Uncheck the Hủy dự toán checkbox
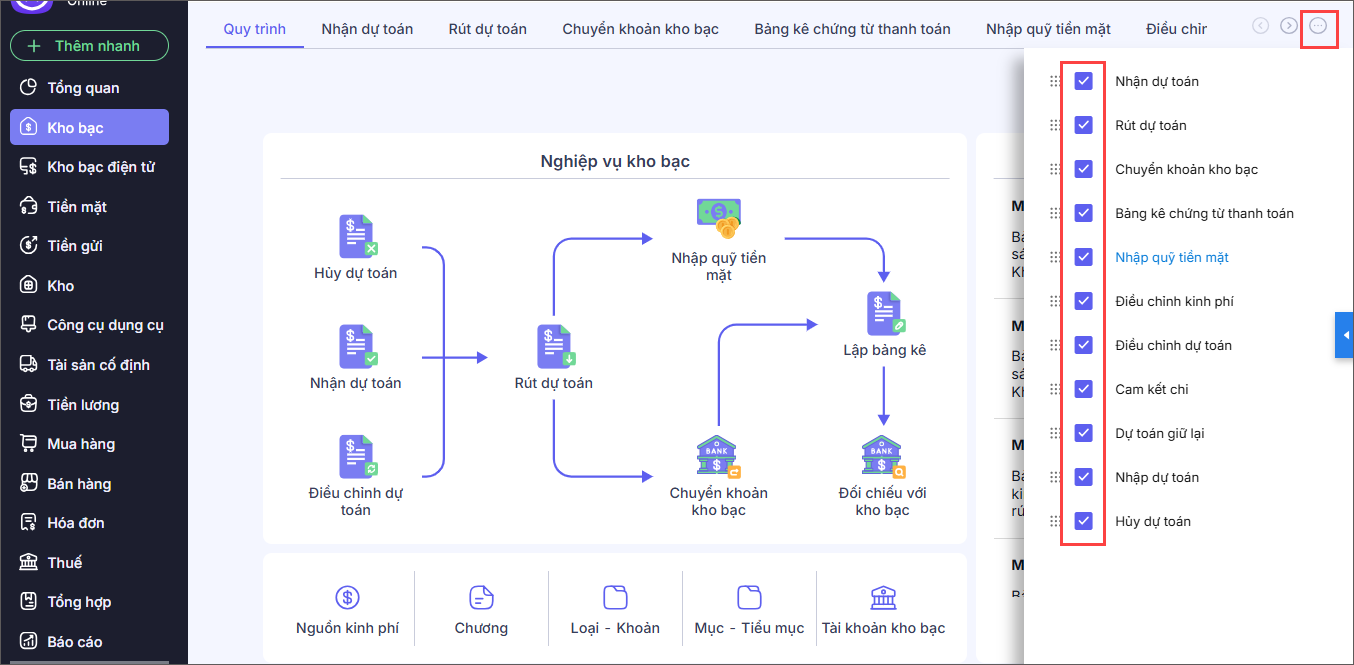 click(x=1083, y=521)
